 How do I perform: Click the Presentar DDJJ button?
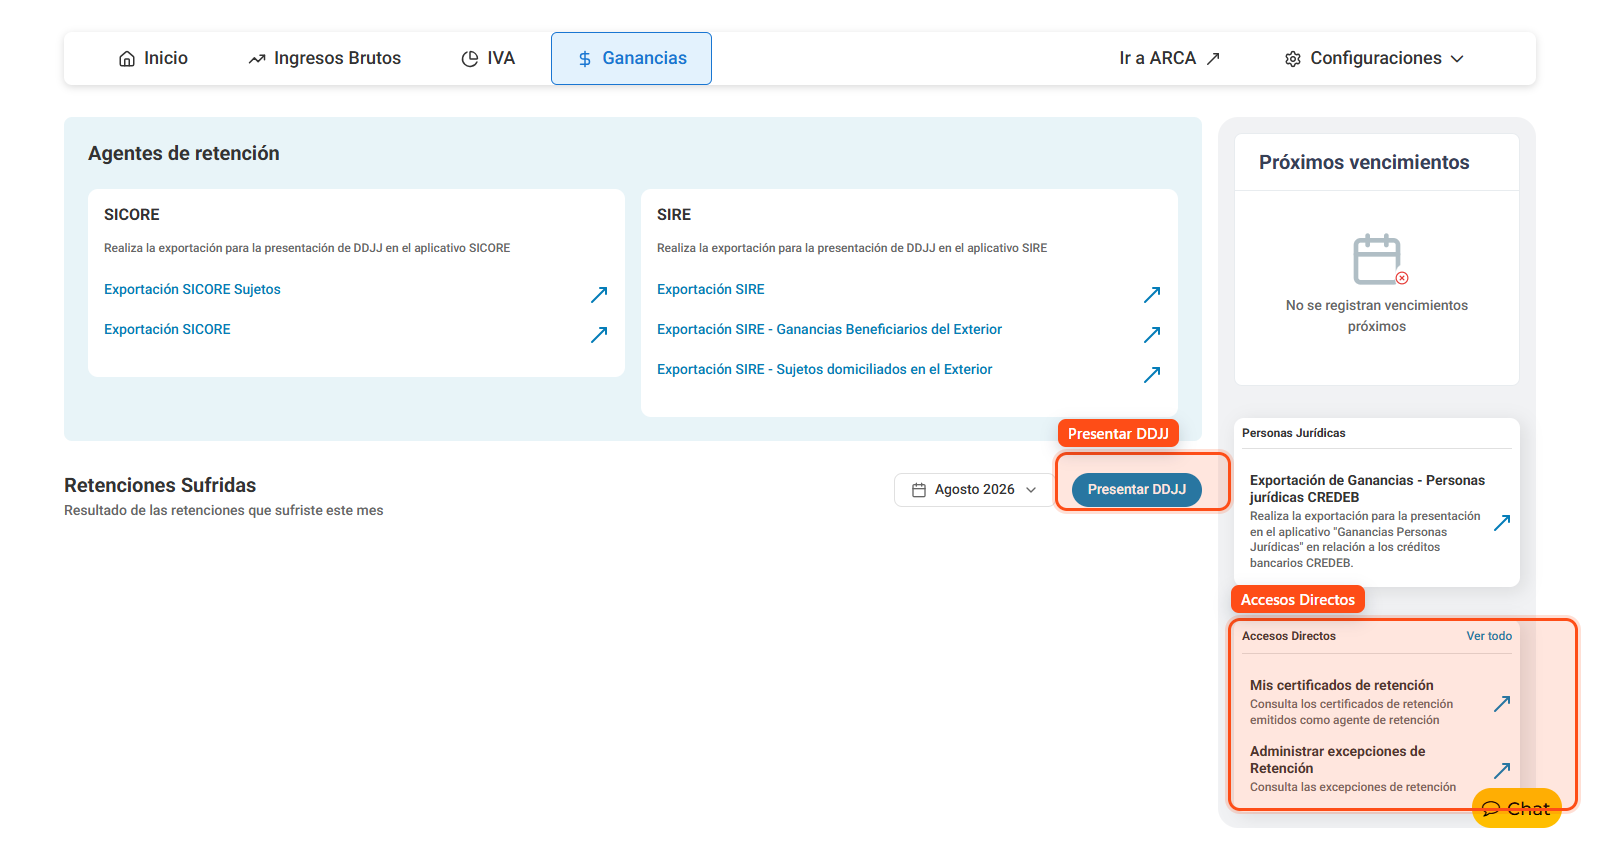[1137, 489]
